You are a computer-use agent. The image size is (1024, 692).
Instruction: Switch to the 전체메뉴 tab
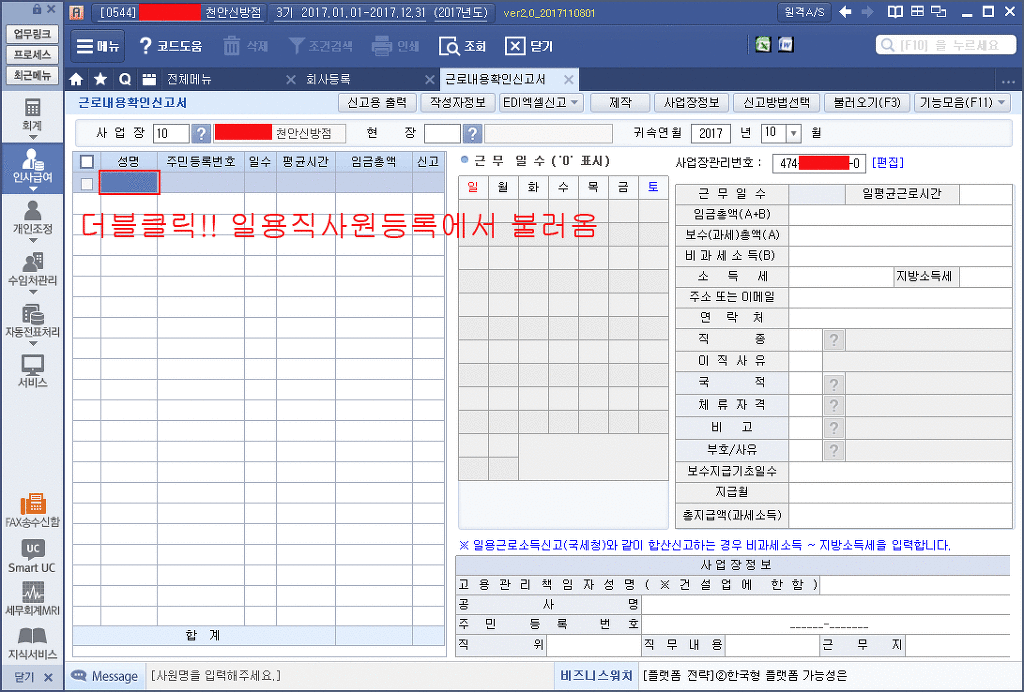coord(189,80)
